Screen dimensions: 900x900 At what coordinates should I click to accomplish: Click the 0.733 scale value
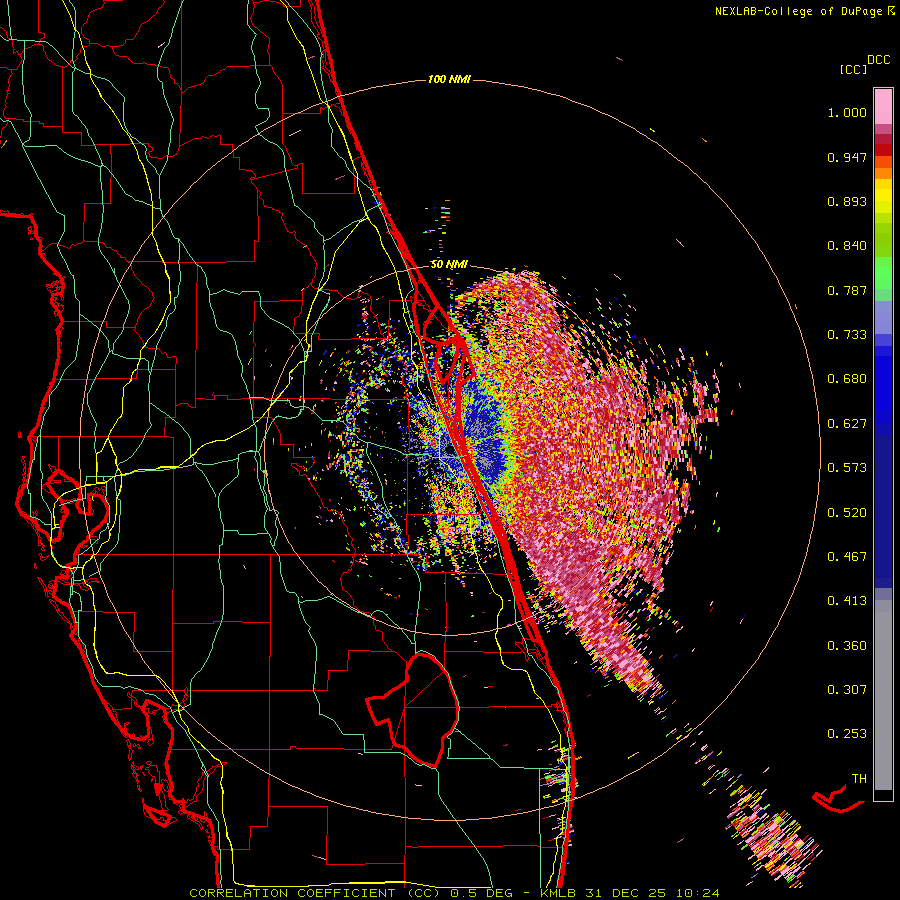point(847,335)
